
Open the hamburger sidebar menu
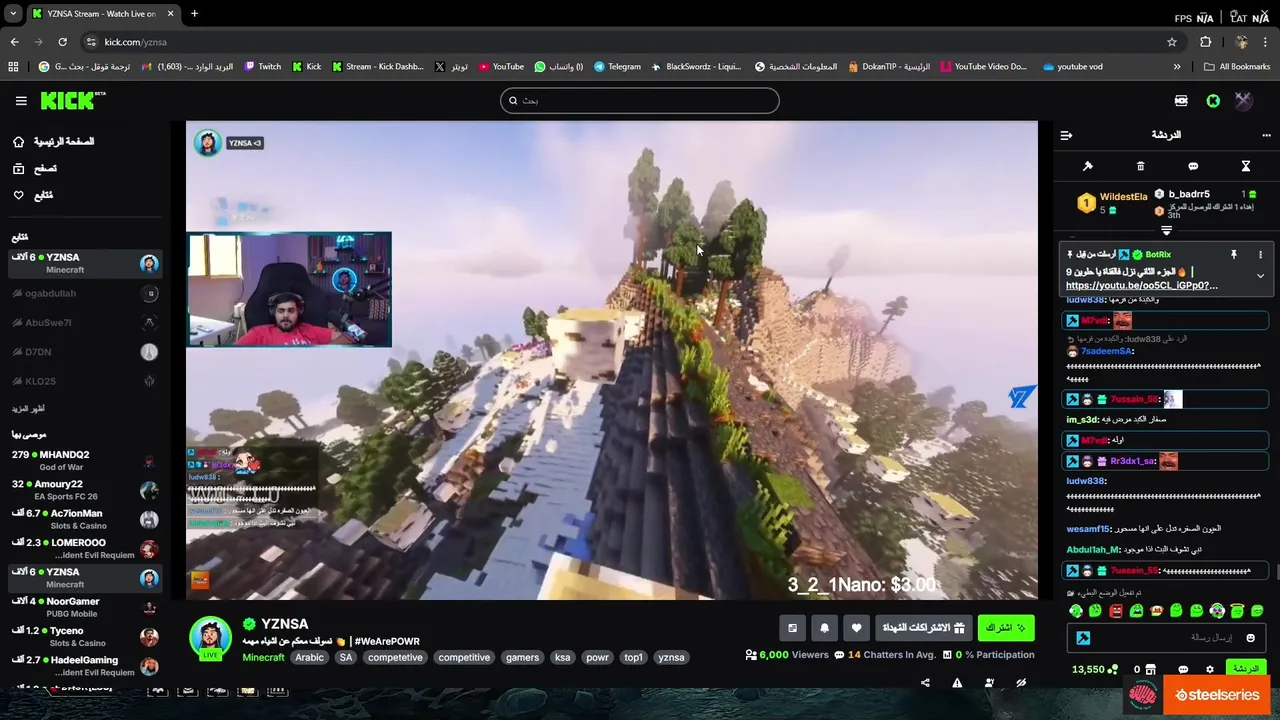tap(21, 101)
